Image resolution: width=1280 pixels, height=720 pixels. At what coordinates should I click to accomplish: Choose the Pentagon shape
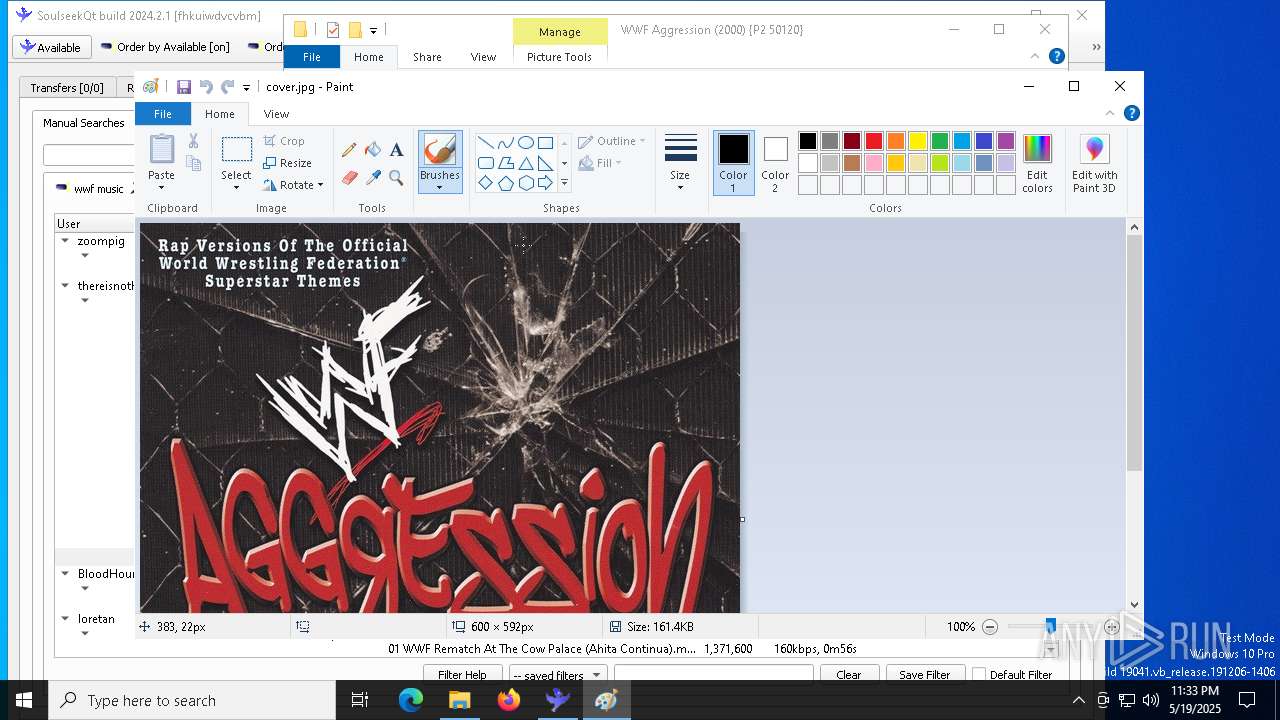[x=505, y=183]
